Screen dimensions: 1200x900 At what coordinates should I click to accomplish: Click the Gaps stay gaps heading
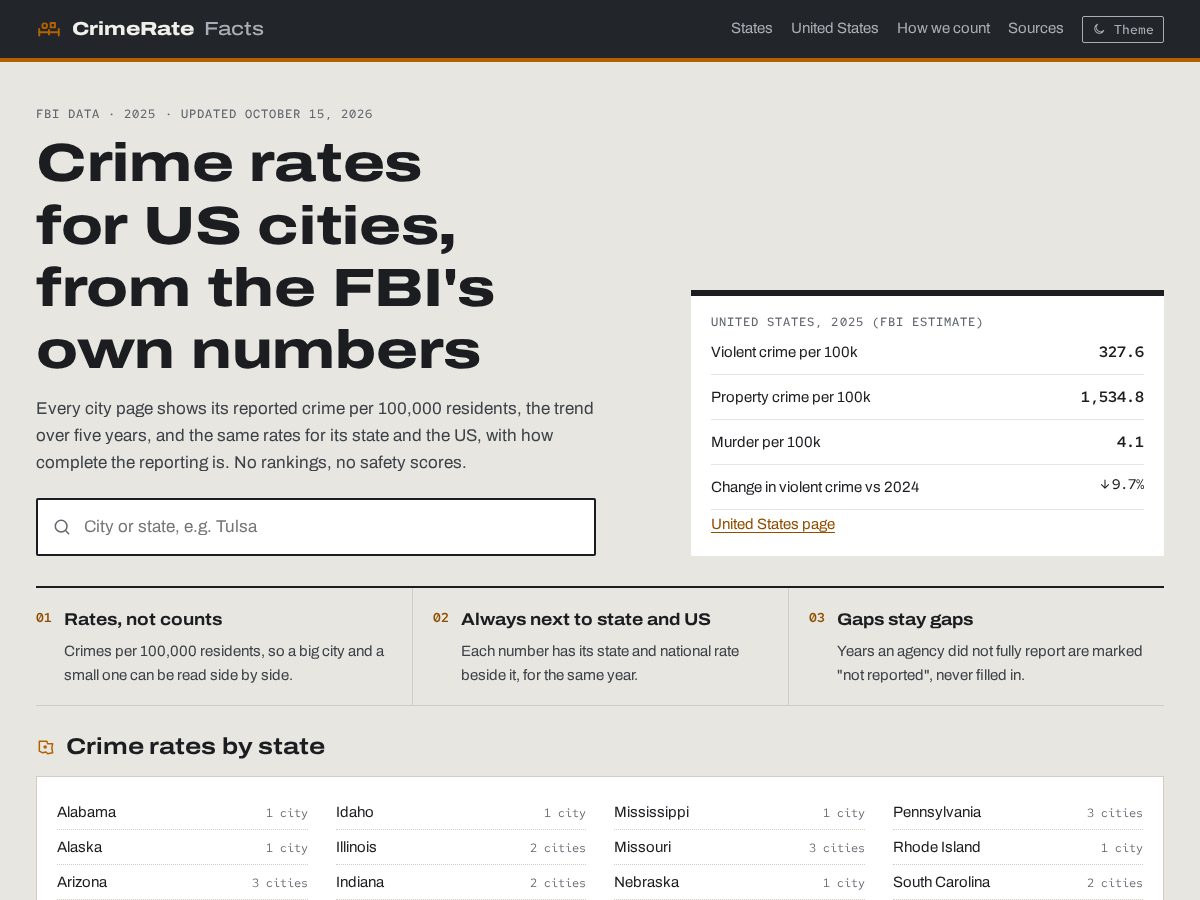pos(905,619)
